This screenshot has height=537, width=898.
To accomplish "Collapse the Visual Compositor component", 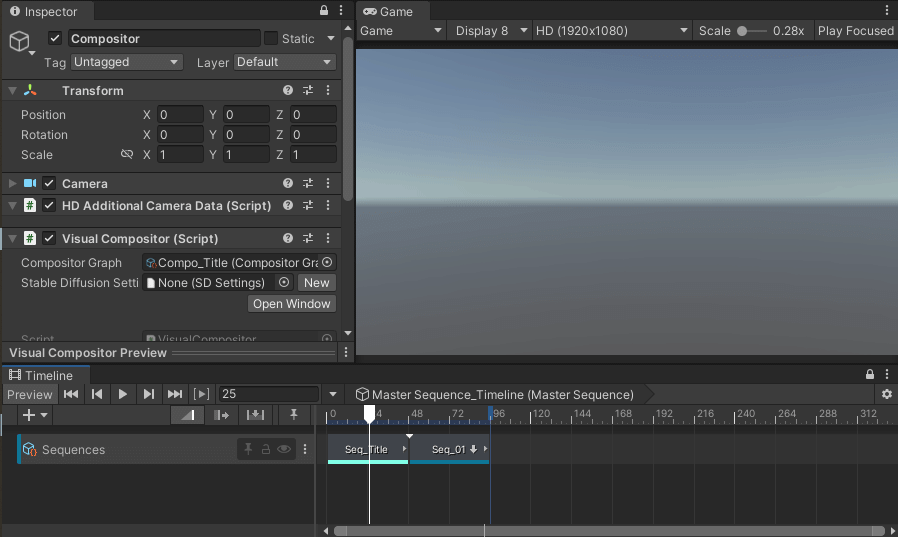I will 12,238.
